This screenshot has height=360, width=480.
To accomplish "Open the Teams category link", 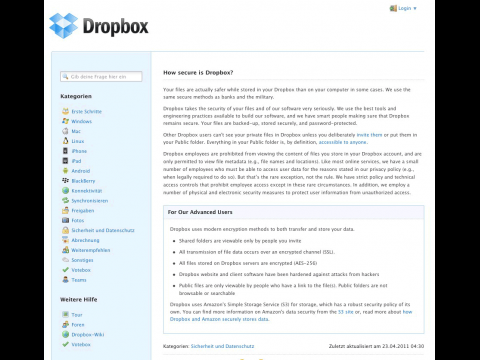I will (x=79, y=280).
